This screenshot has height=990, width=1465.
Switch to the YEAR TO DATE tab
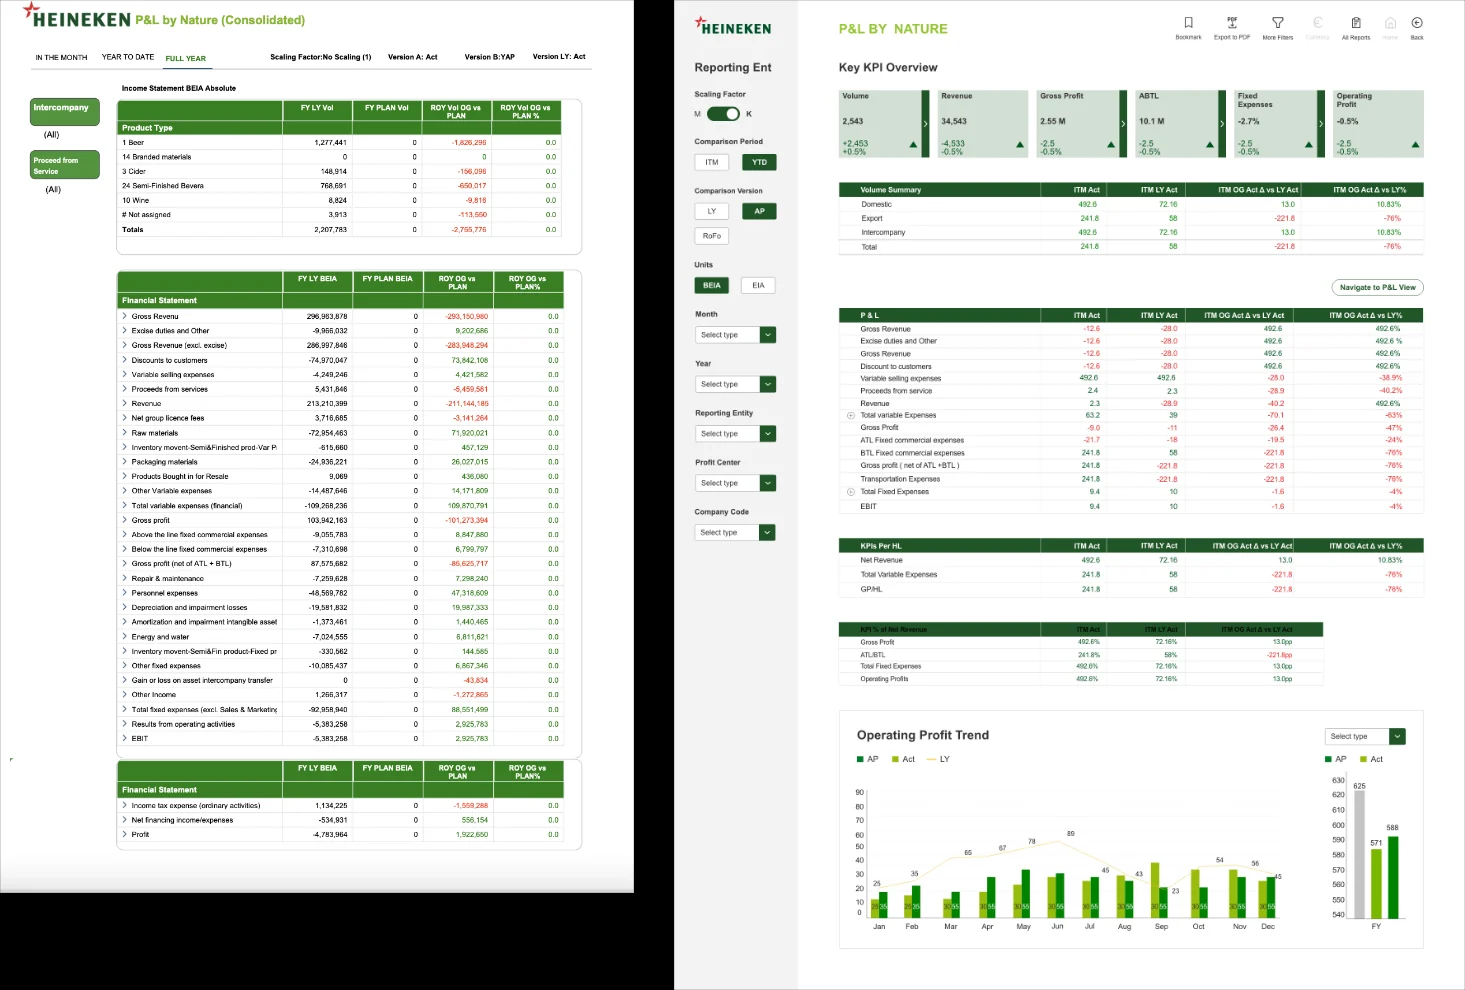tap(128, 57)
